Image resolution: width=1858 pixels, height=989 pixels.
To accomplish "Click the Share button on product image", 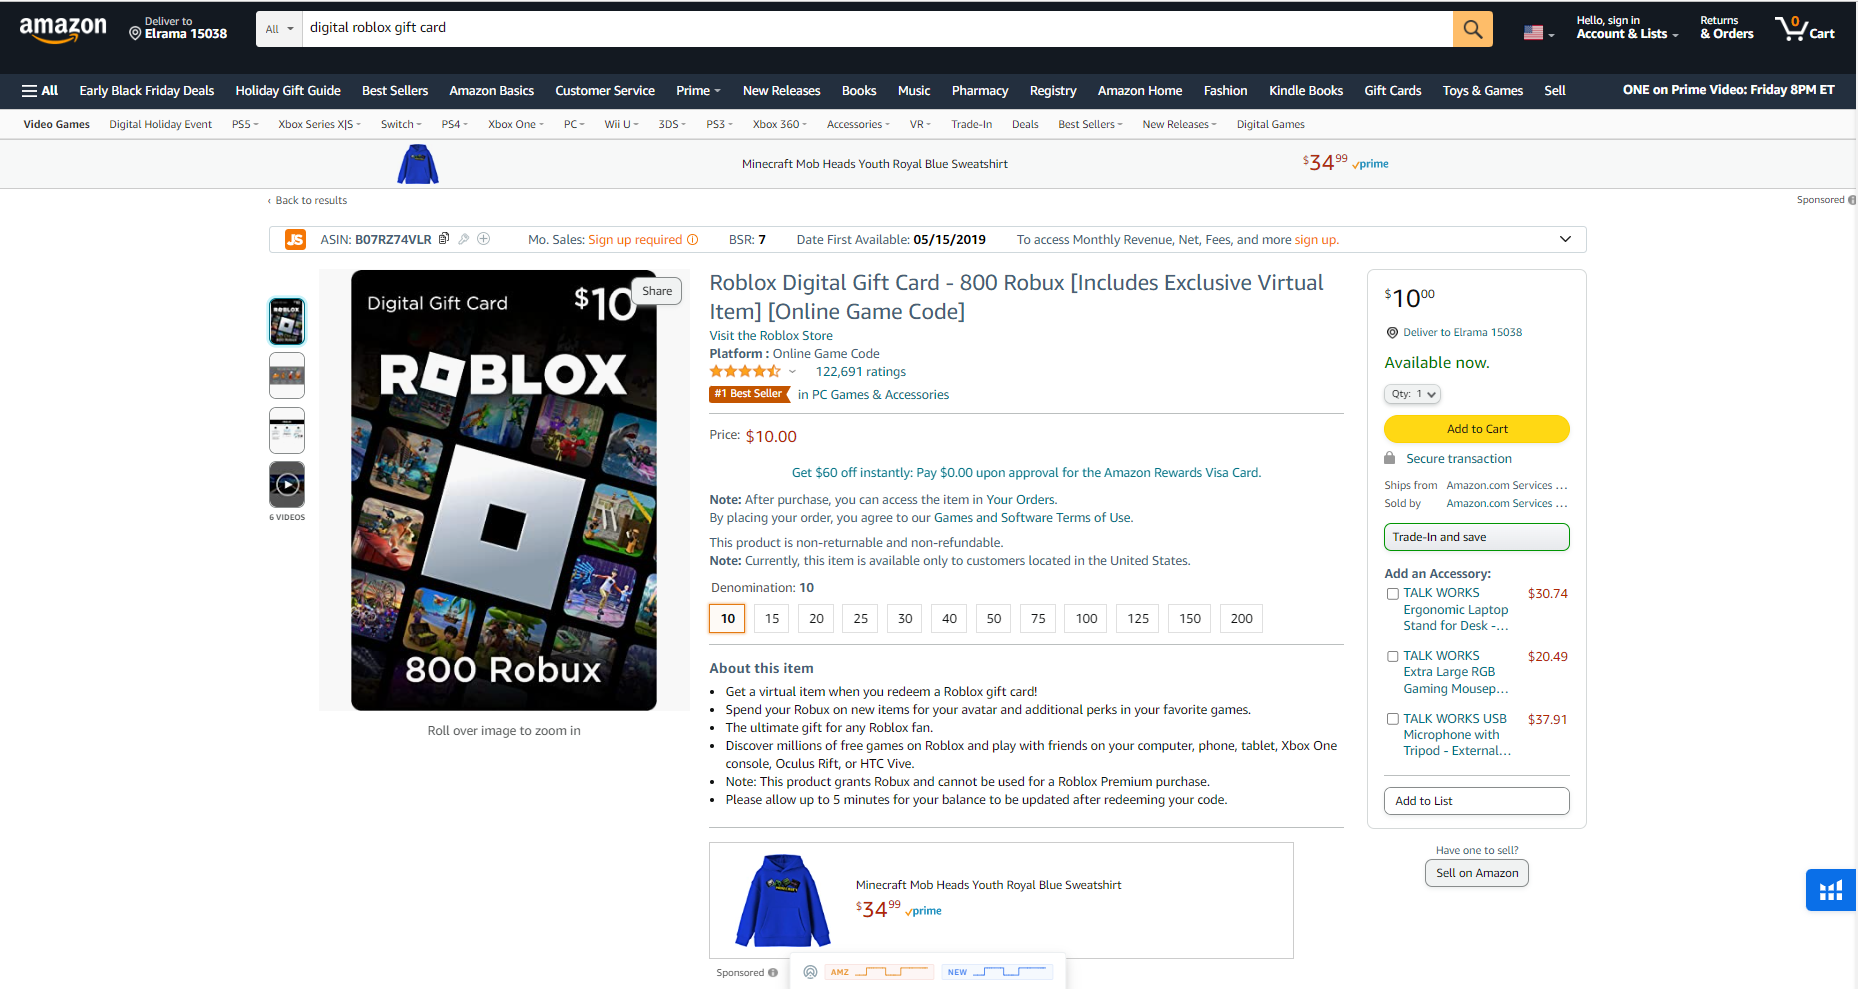I will [x=657, y=291].
